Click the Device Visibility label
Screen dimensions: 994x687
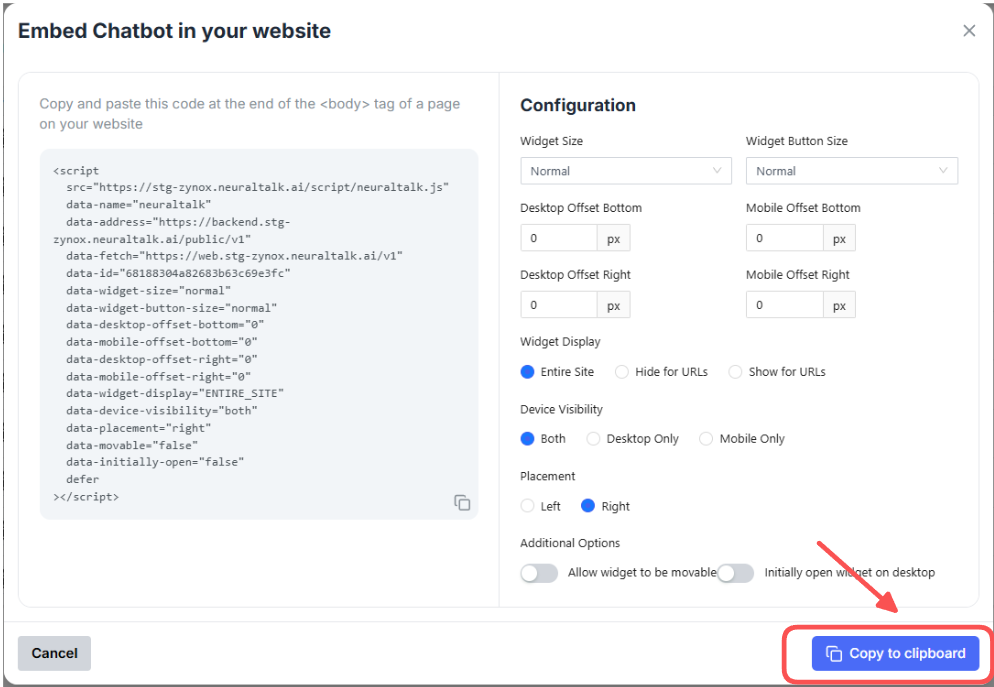click(x=561, y=409)
